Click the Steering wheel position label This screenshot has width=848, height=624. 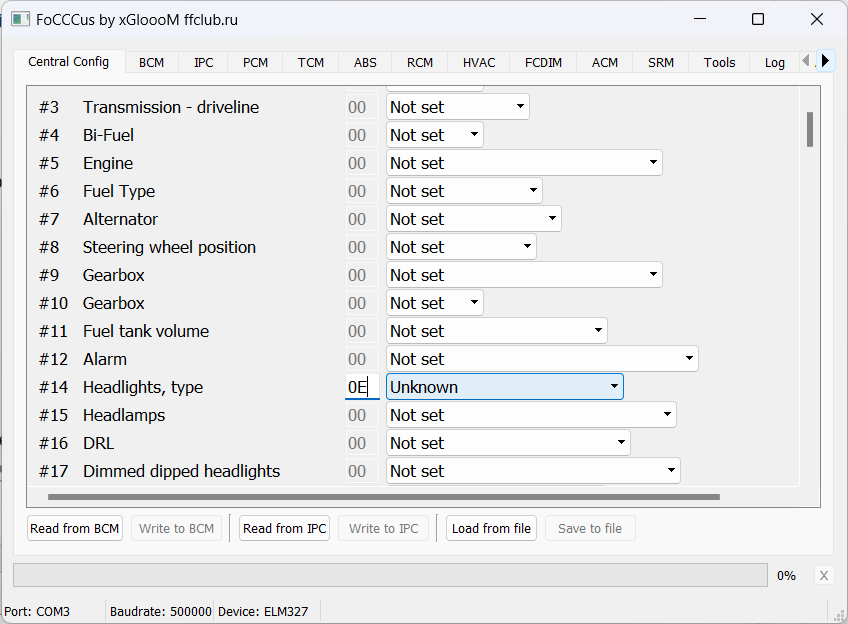click(x=169, y=247)
